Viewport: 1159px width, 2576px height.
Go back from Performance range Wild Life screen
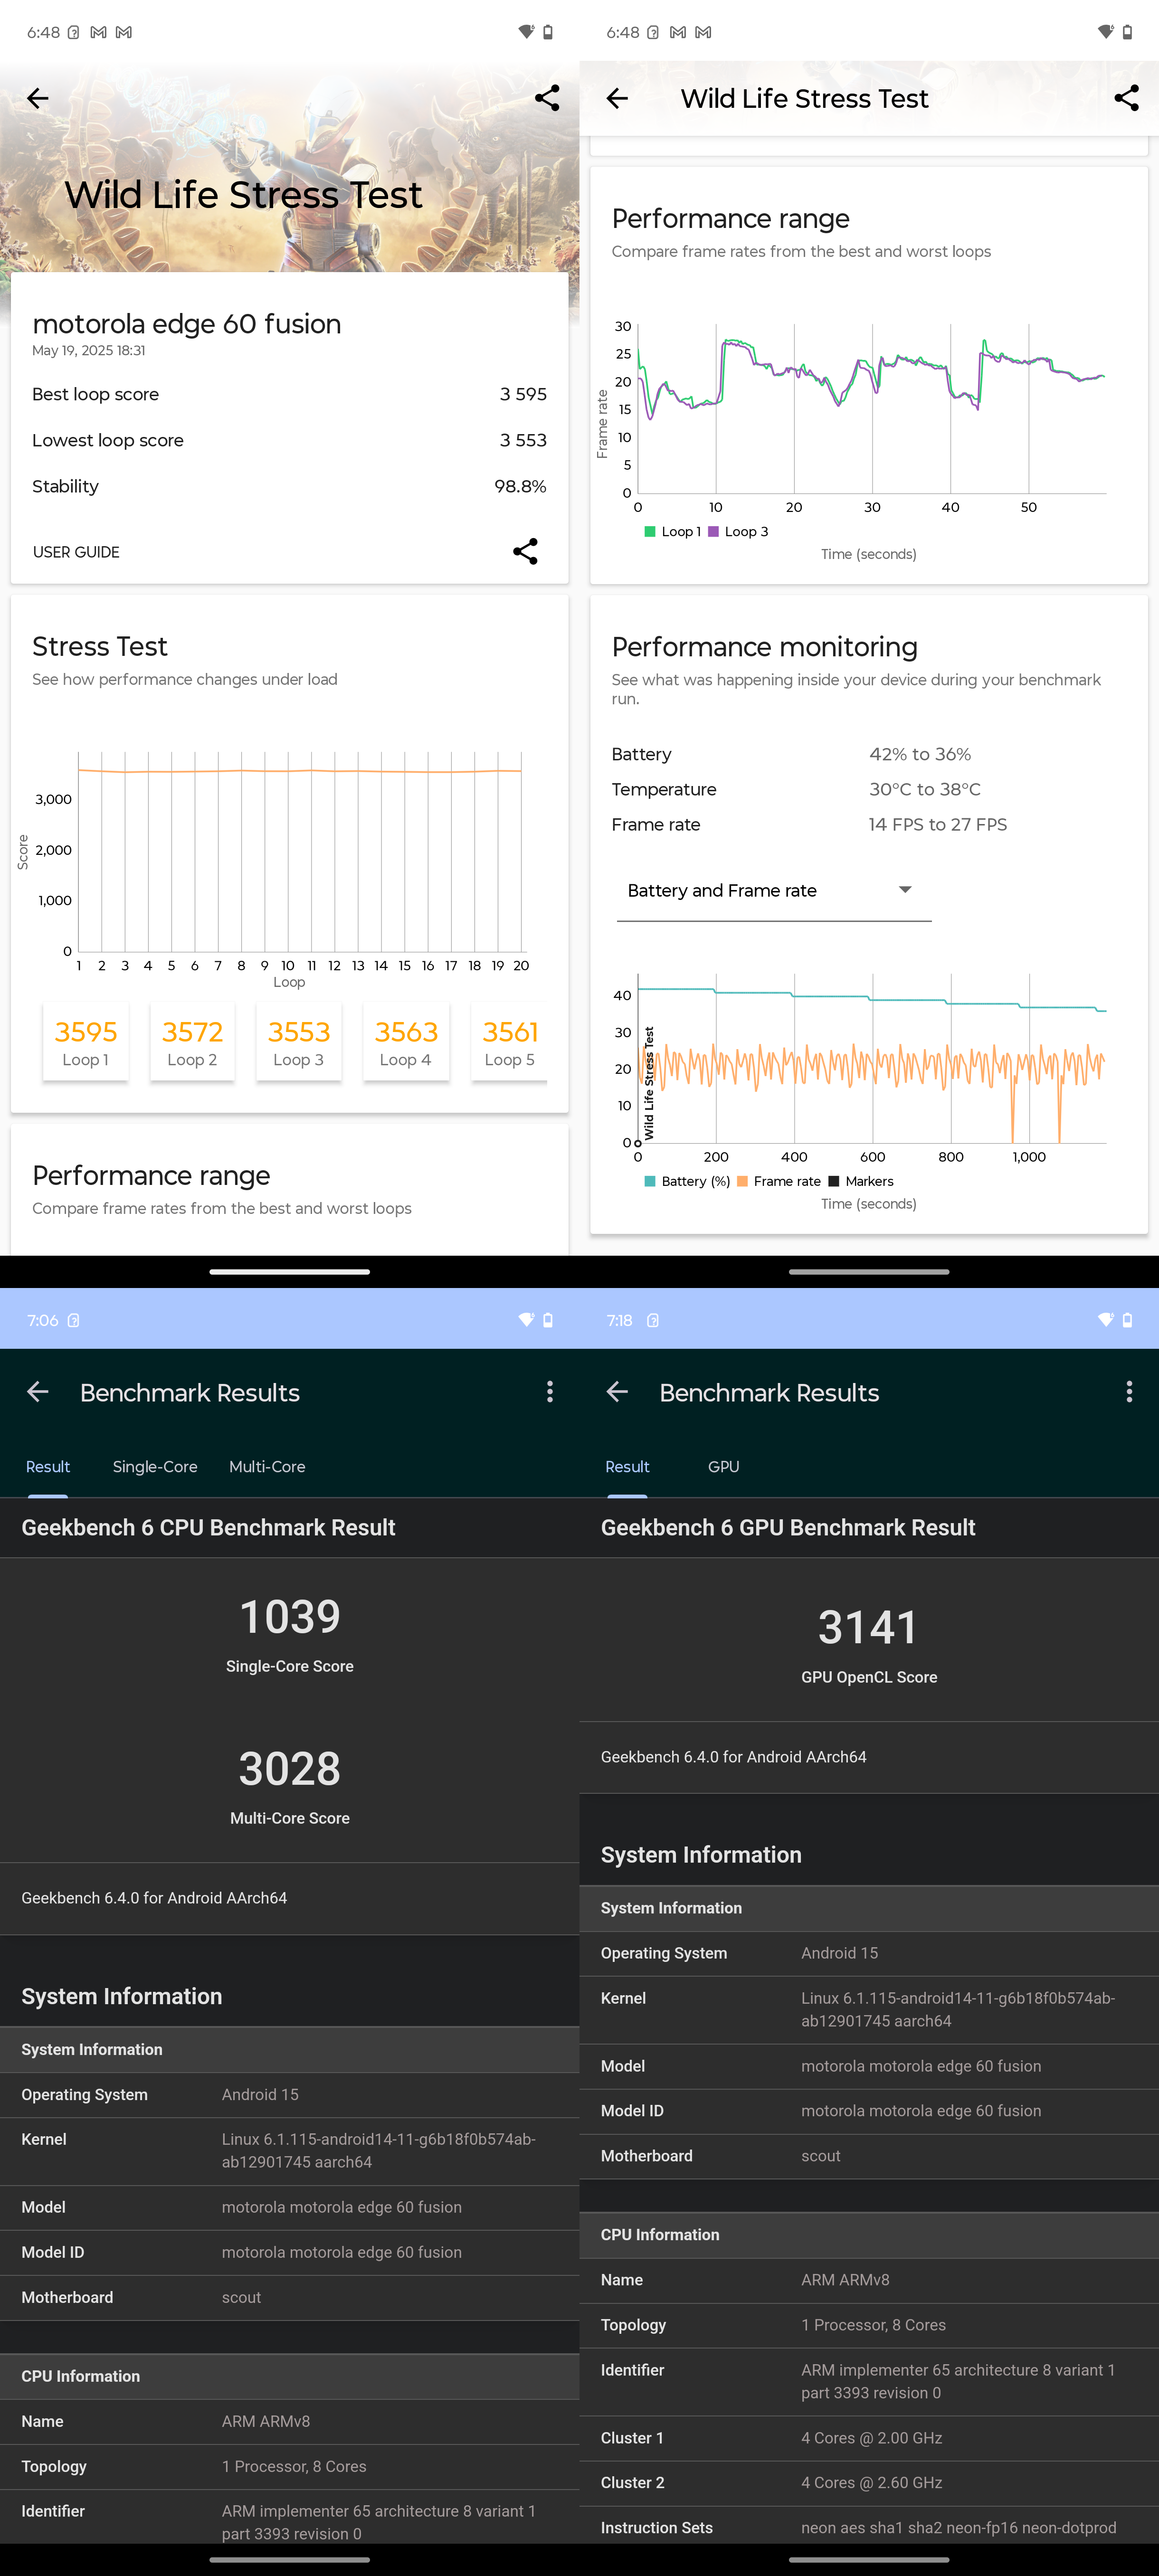tap(617, 98)
